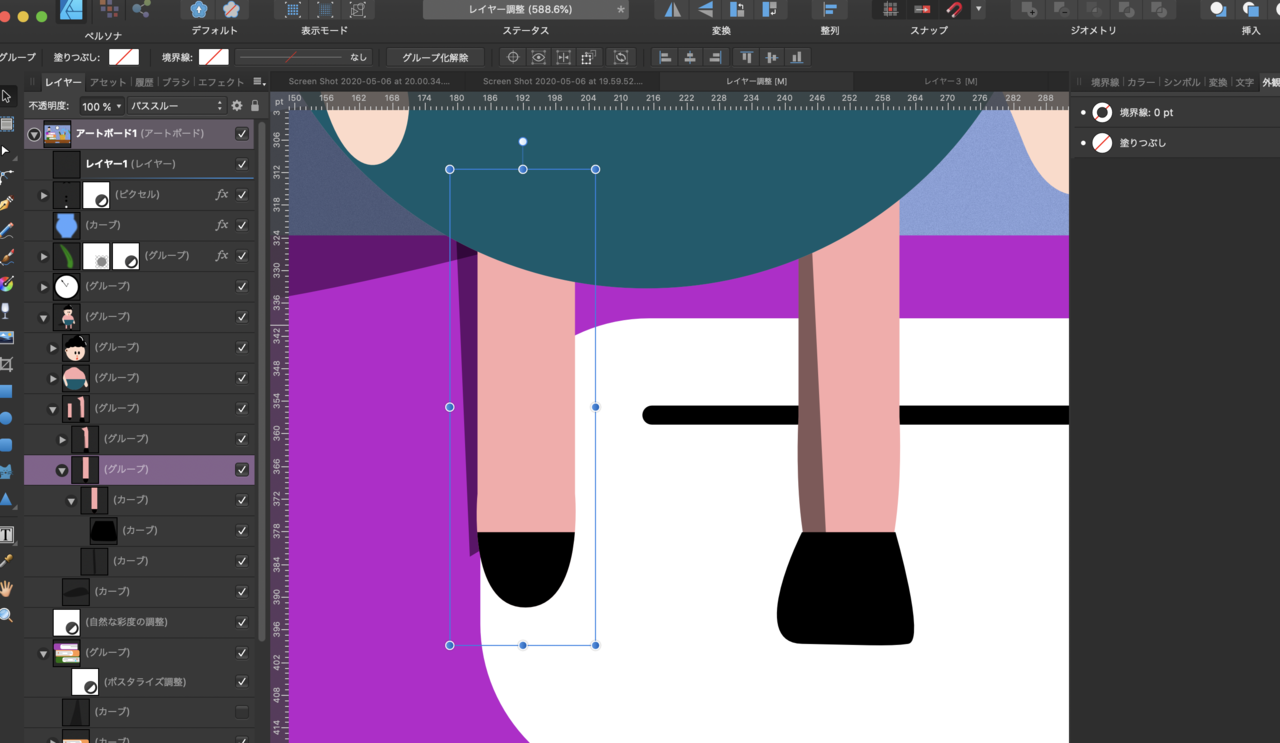Switch to the 履歴 tab

(144, 82)
